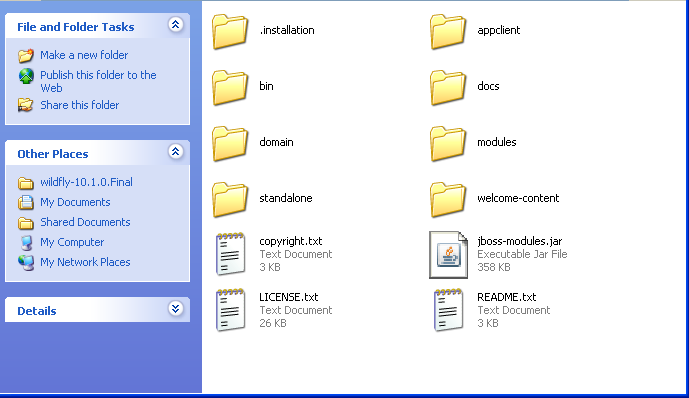Select the README.txt notepad icon
This screenshot has width=689, height=398.
pyautogui.click(x=448, y=310)
